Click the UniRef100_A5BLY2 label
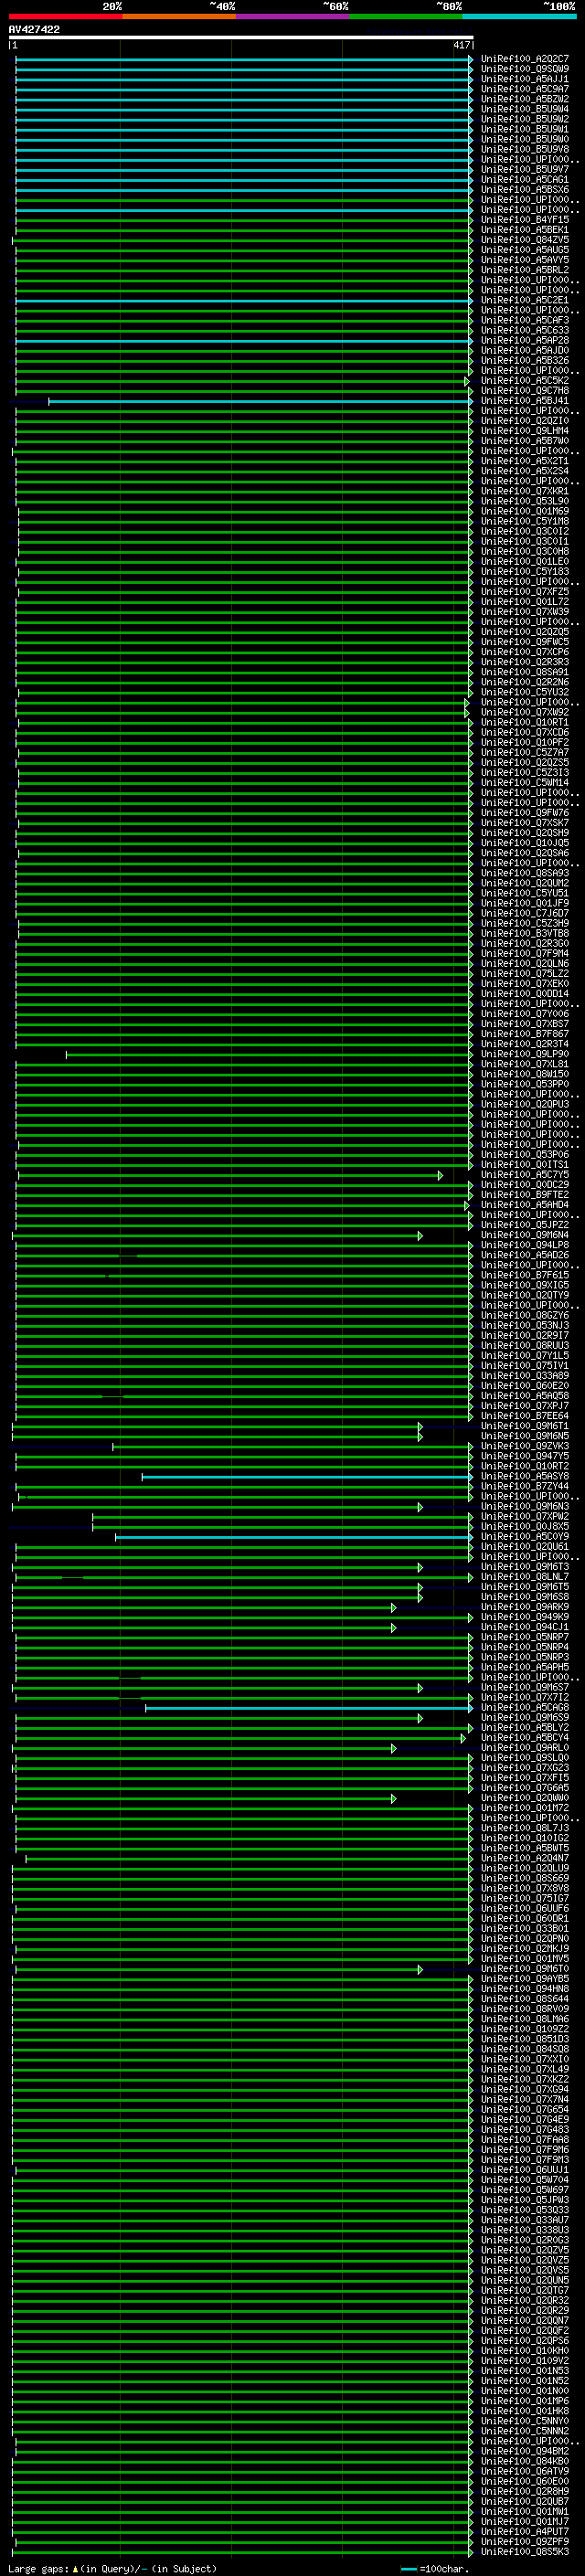Image resolution: width=585 pixels, height=2576 pixels. (525, 1728)
